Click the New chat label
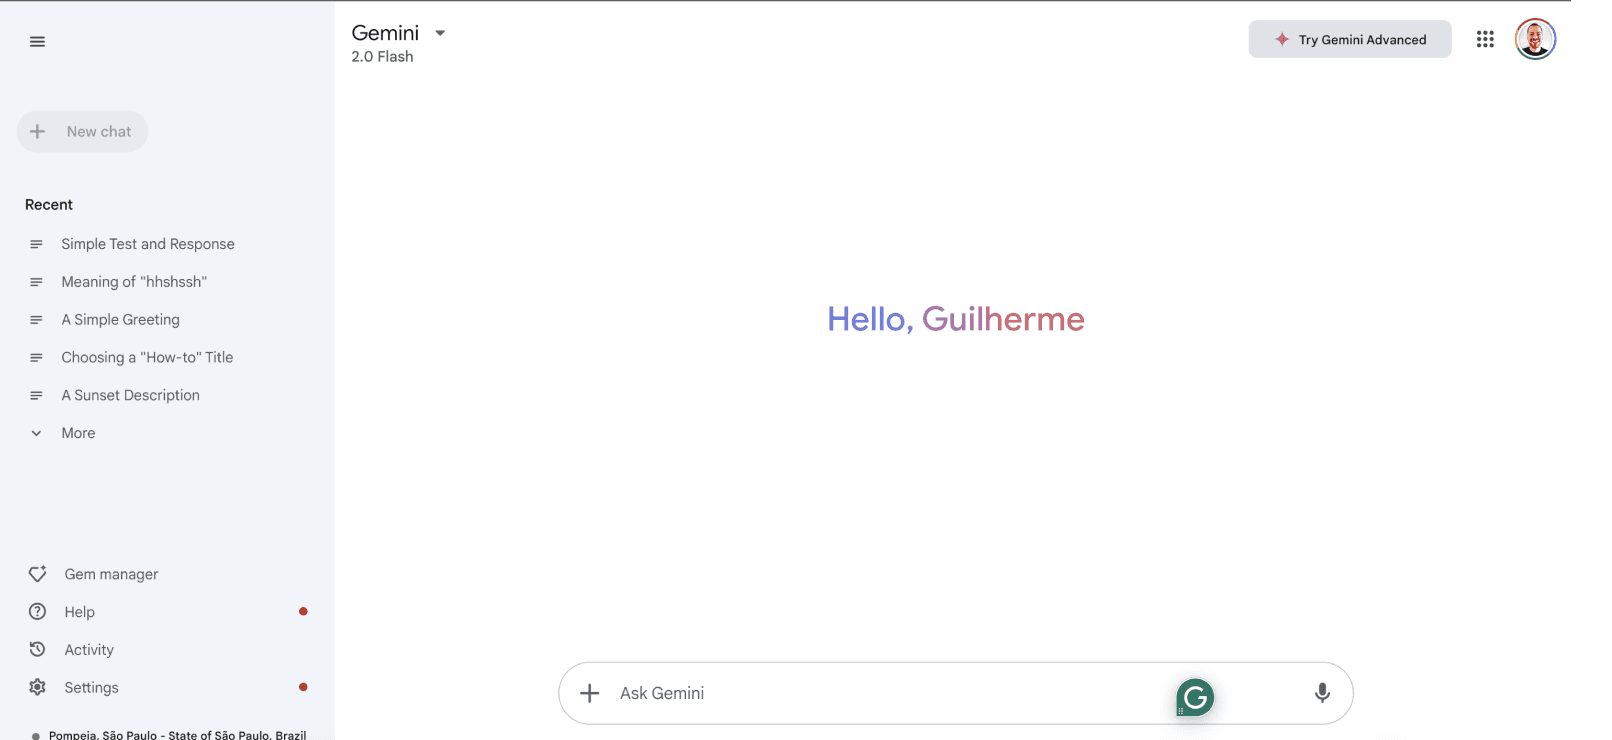 [x=99, y=132]
